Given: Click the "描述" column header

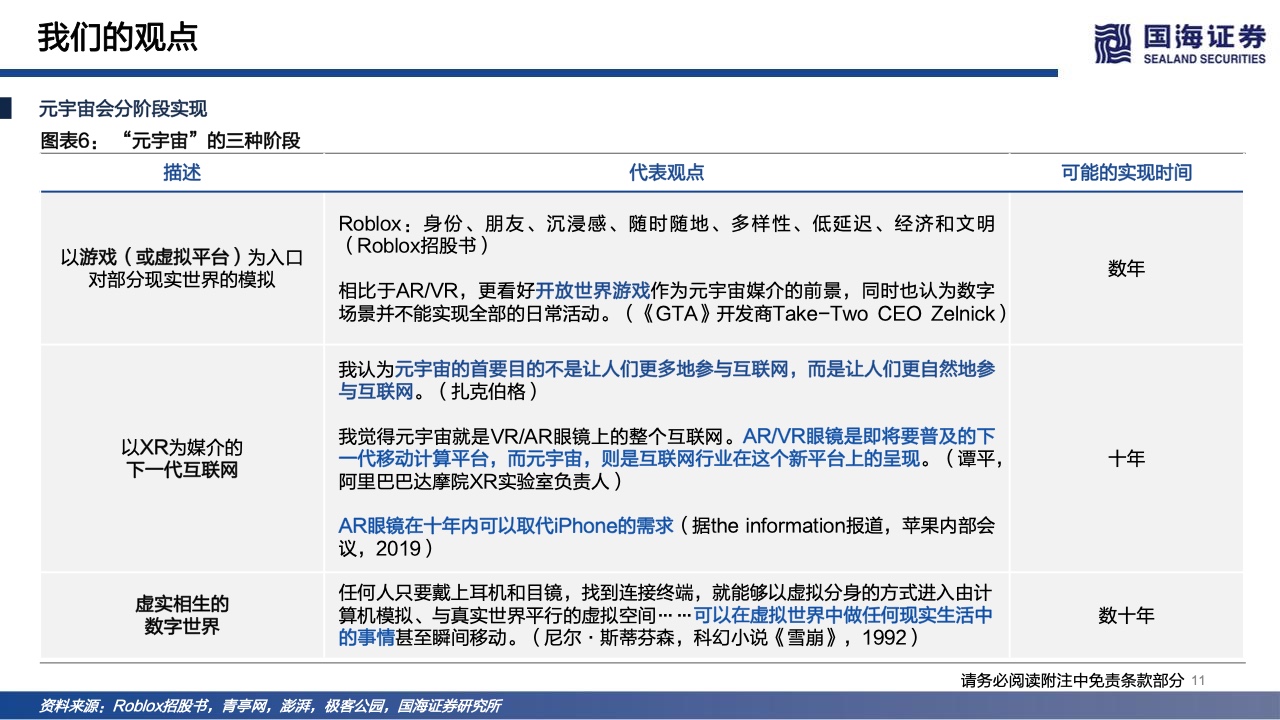Looking at the screenshot, I should point(182,173).
